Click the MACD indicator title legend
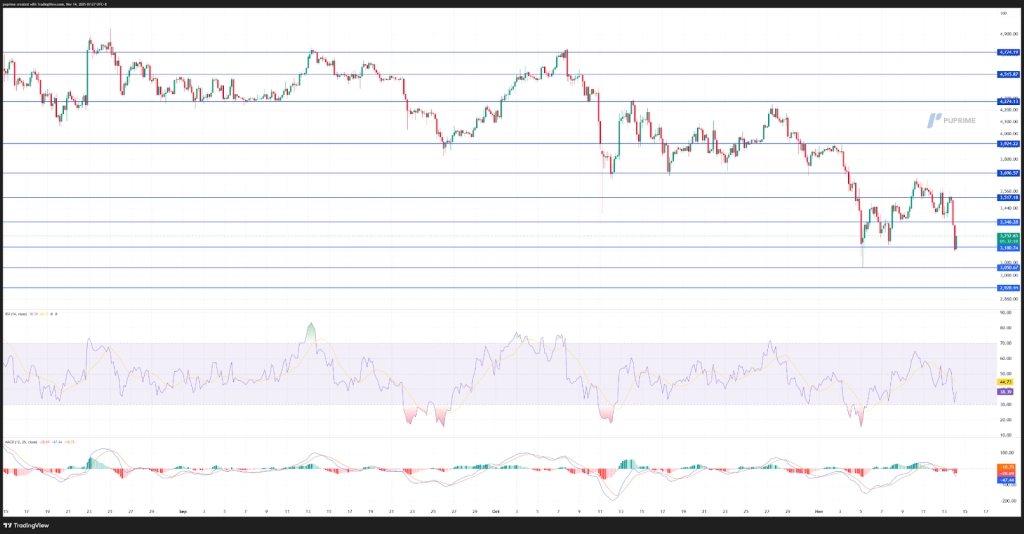 point(35,441)
